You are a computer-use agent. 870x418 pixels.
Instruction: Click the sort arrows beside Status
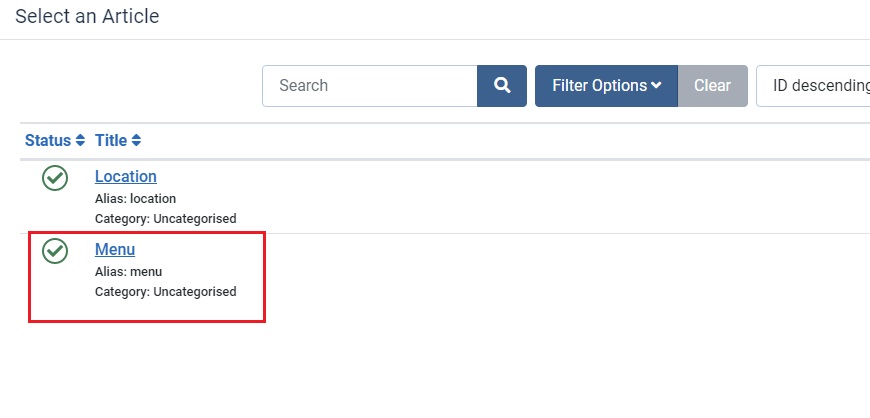(80, 140)
